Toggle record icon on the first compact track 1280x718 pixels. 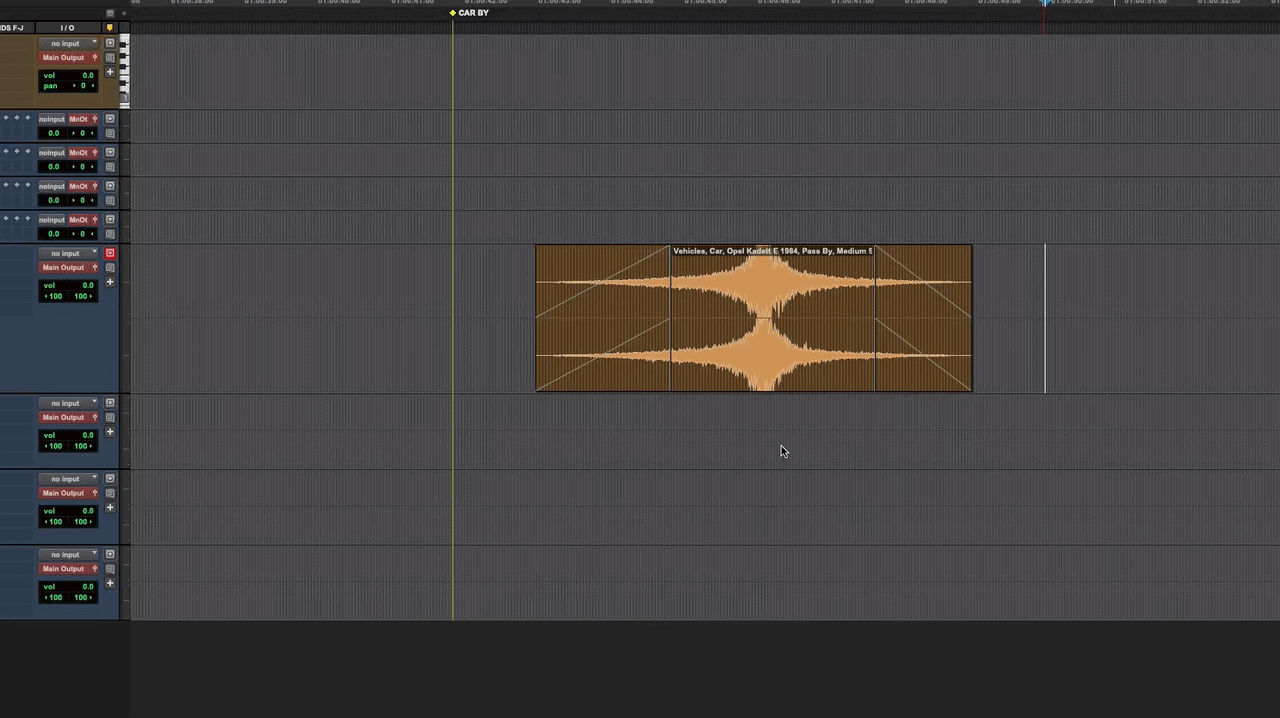[110, 119]
